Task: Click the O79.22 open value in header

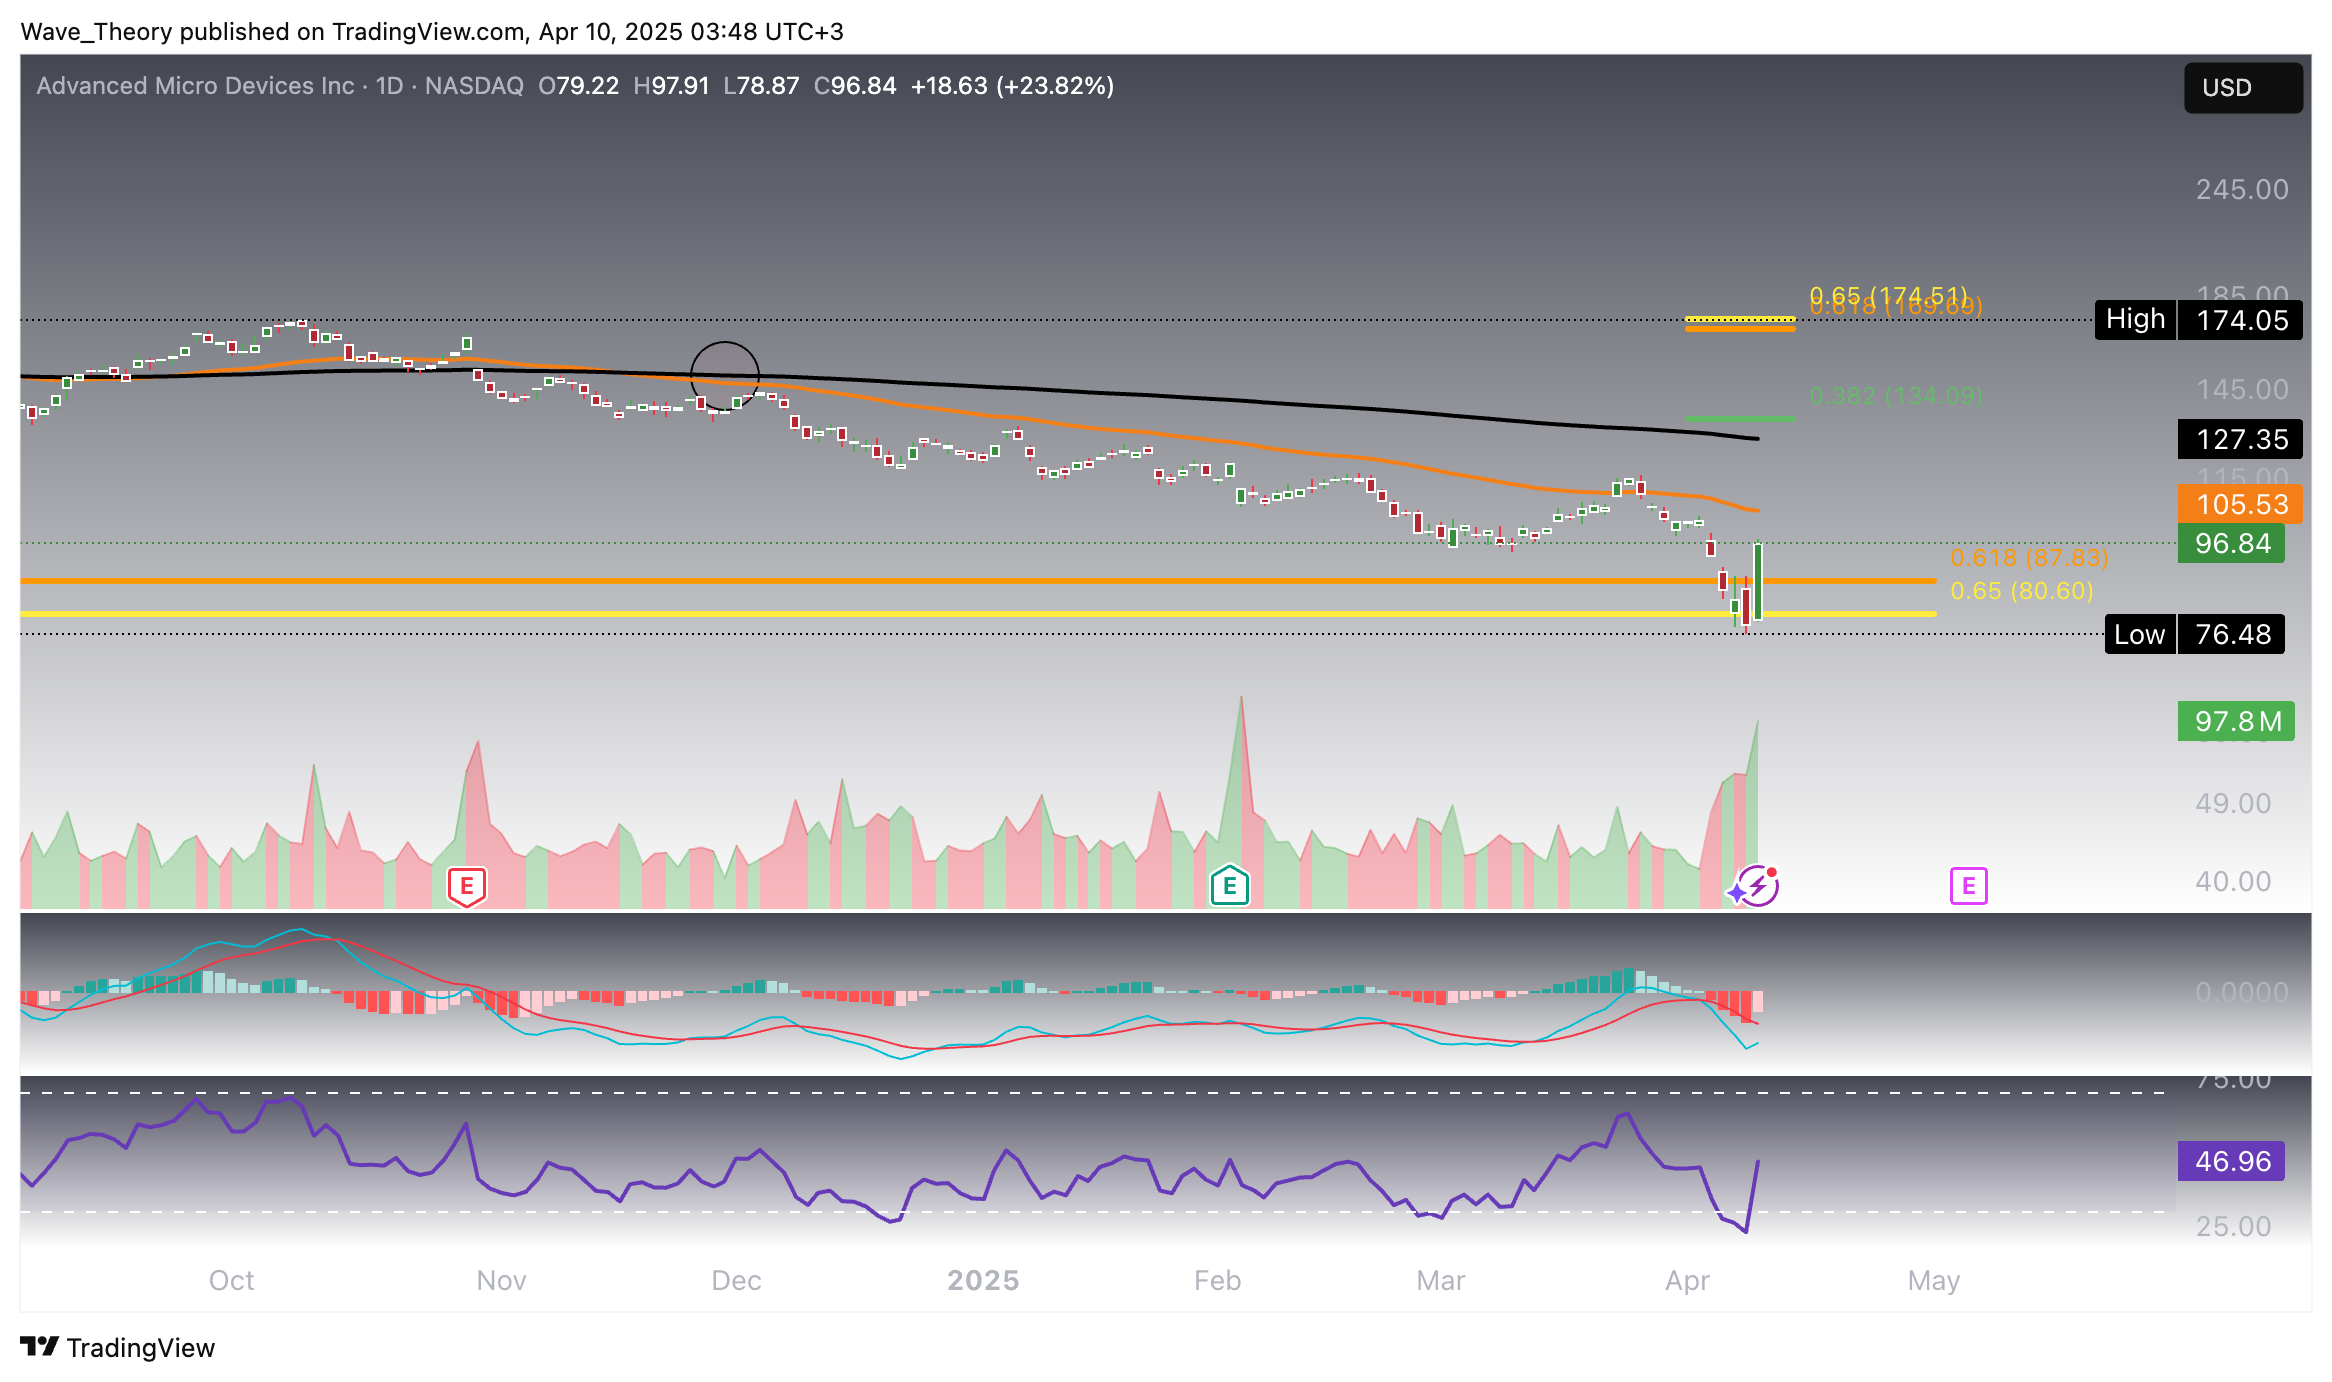Action: click(x=578, y=86)
